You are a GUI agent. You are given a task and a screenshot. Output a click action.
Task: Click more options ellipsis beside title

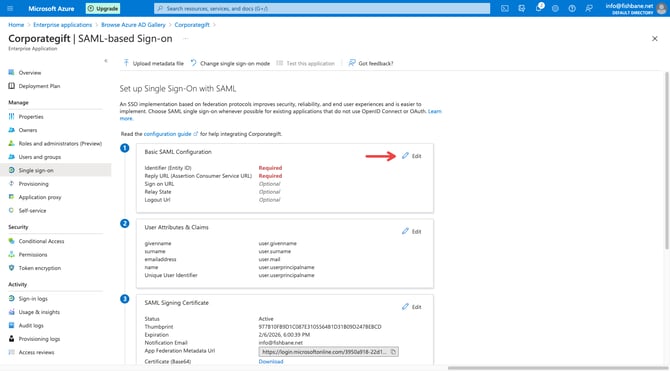[x=185, y=38]
